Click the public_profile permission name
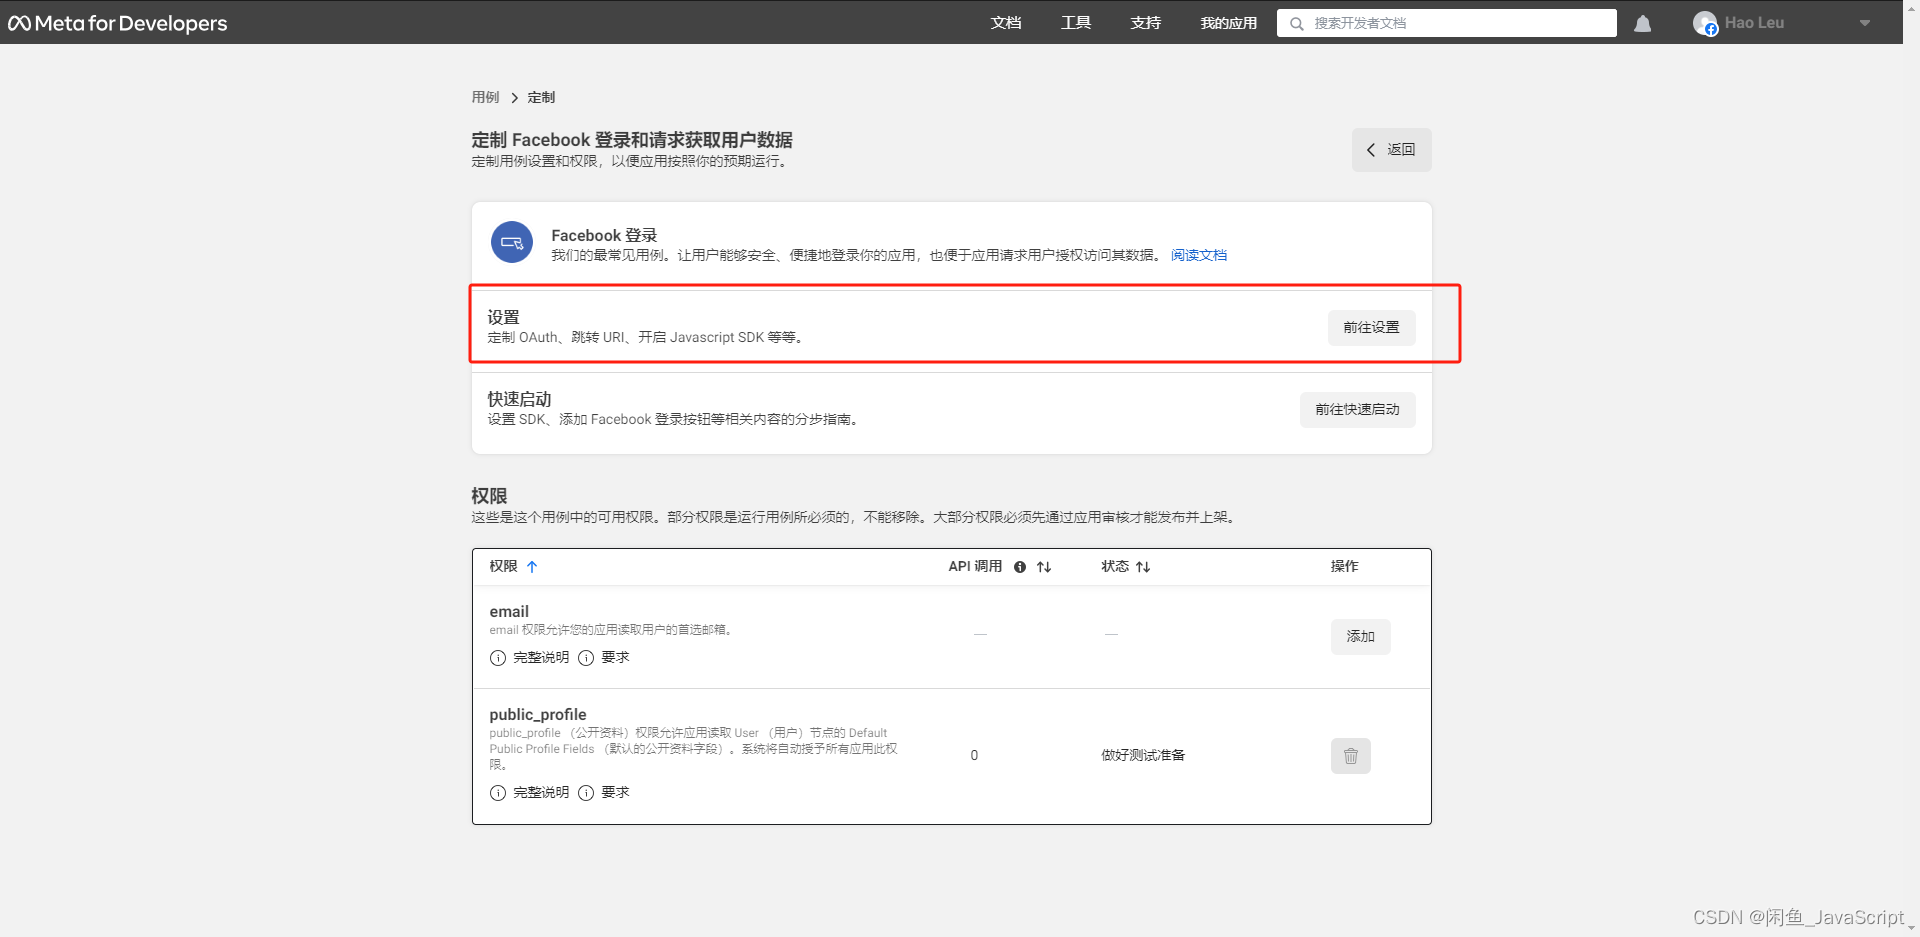Image resolution: width=1920 pixels, height=937 pixels. [x=538, y=715]
